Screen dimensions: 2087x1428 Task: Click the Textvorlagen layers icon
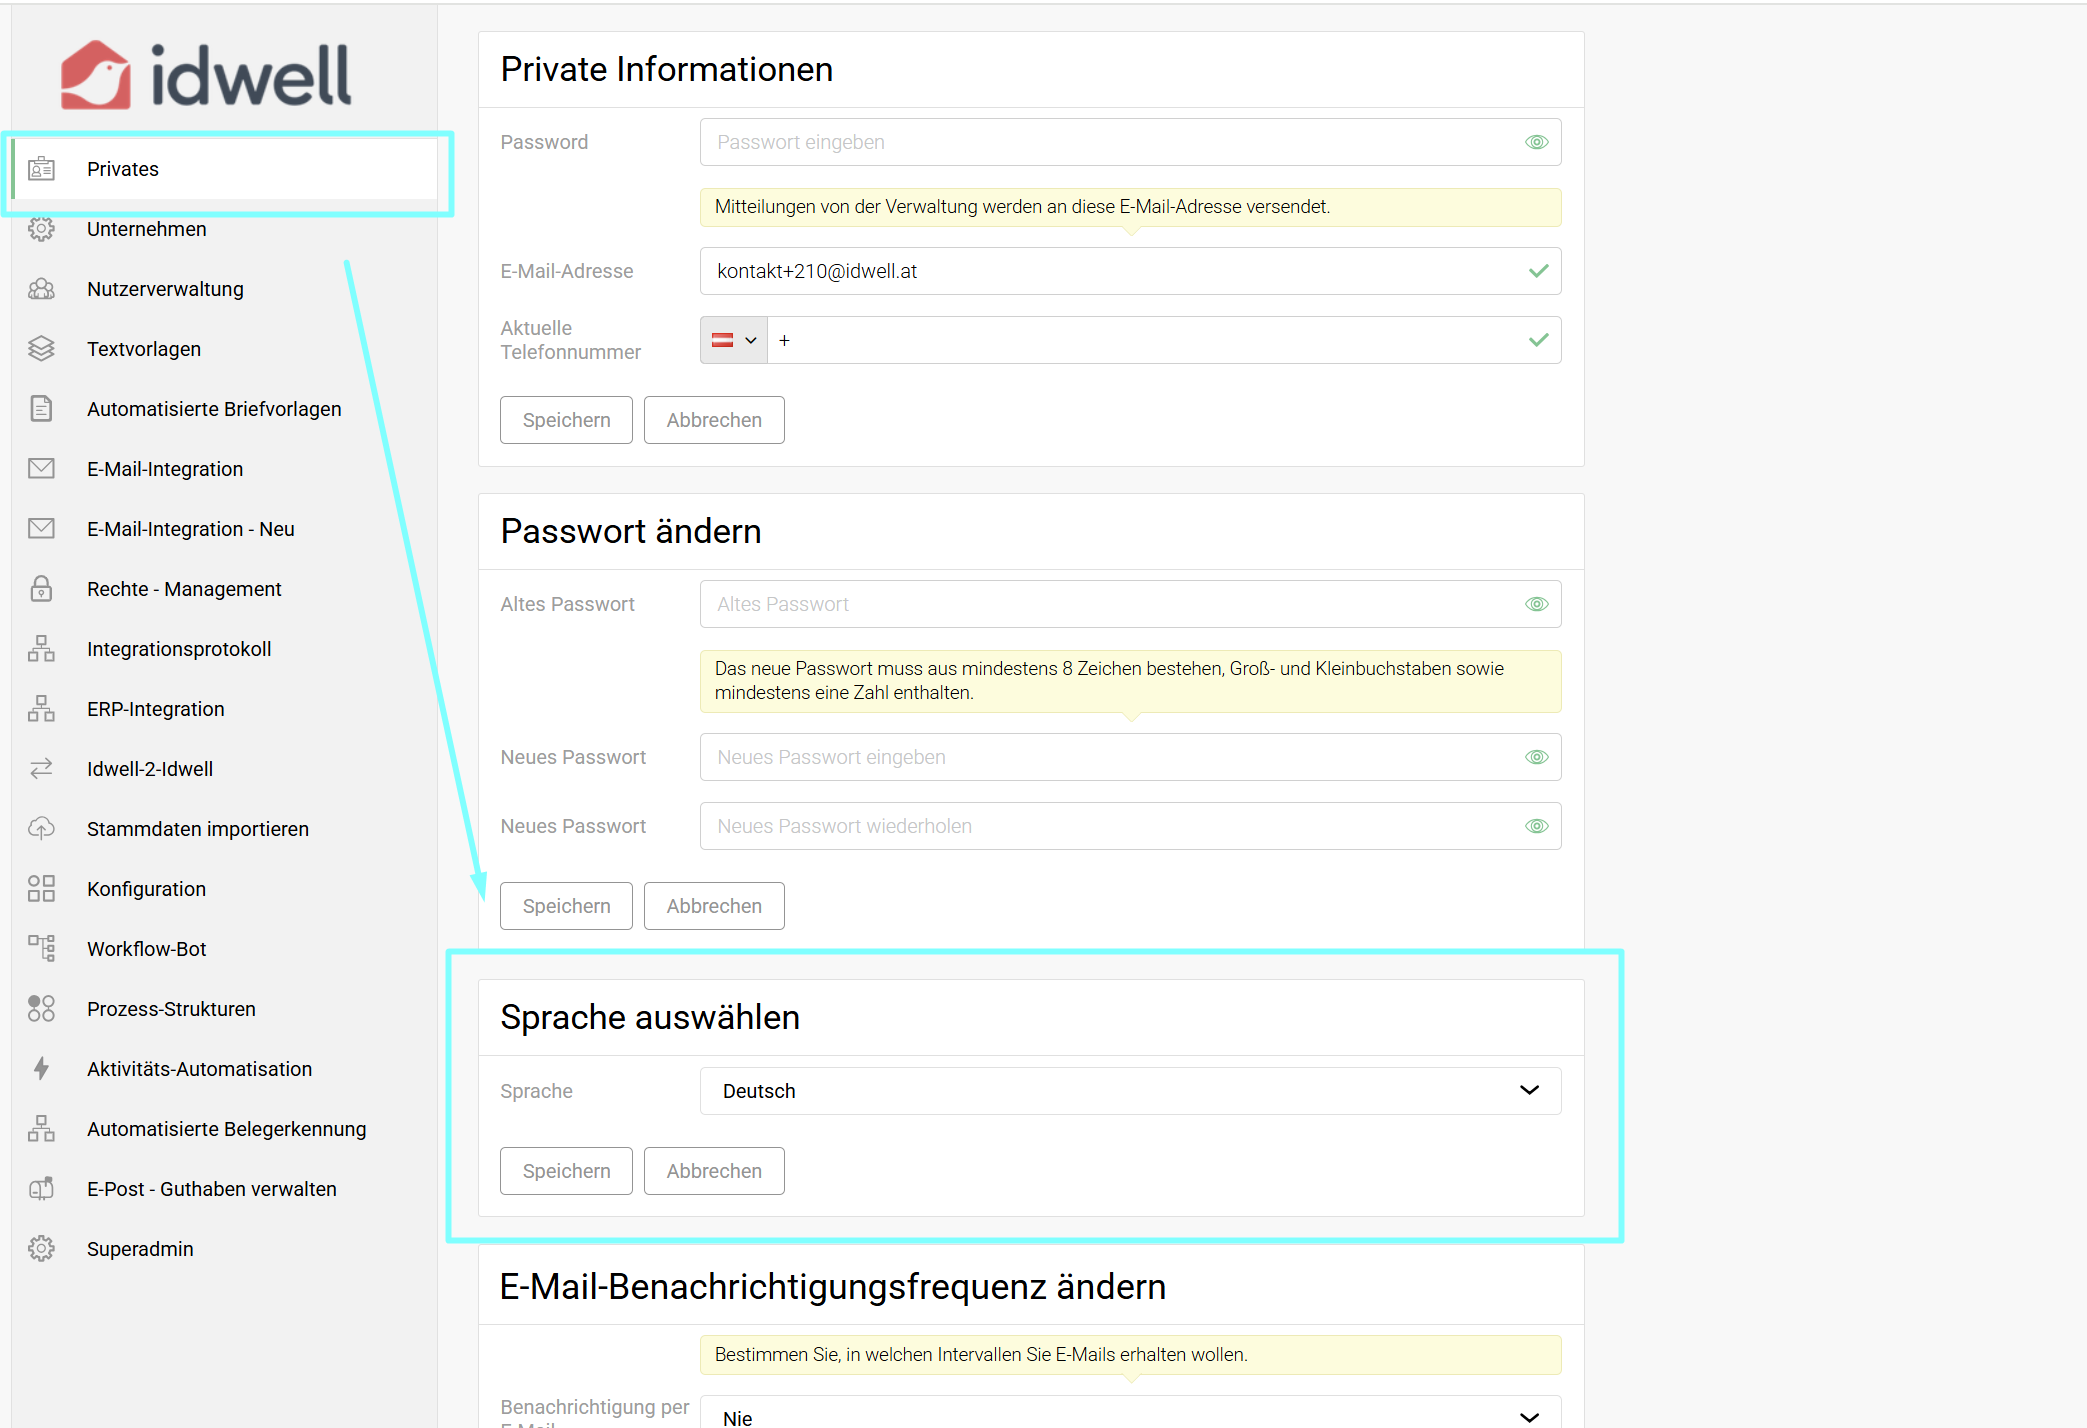(x=41, y=349)
